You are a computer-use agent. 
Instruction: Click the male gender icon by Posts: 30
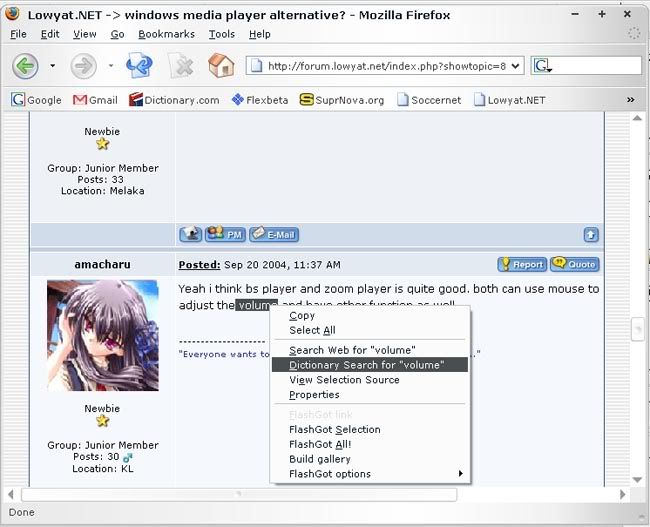pos(128,457)
